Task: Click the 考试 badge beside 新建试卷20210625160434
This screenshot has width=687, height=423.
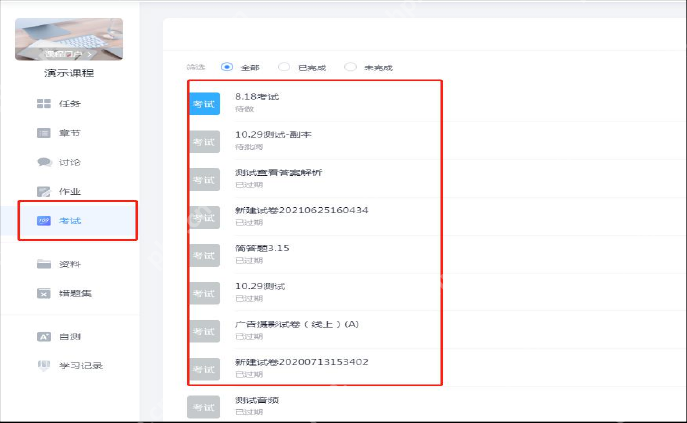Action: point(204,218)
